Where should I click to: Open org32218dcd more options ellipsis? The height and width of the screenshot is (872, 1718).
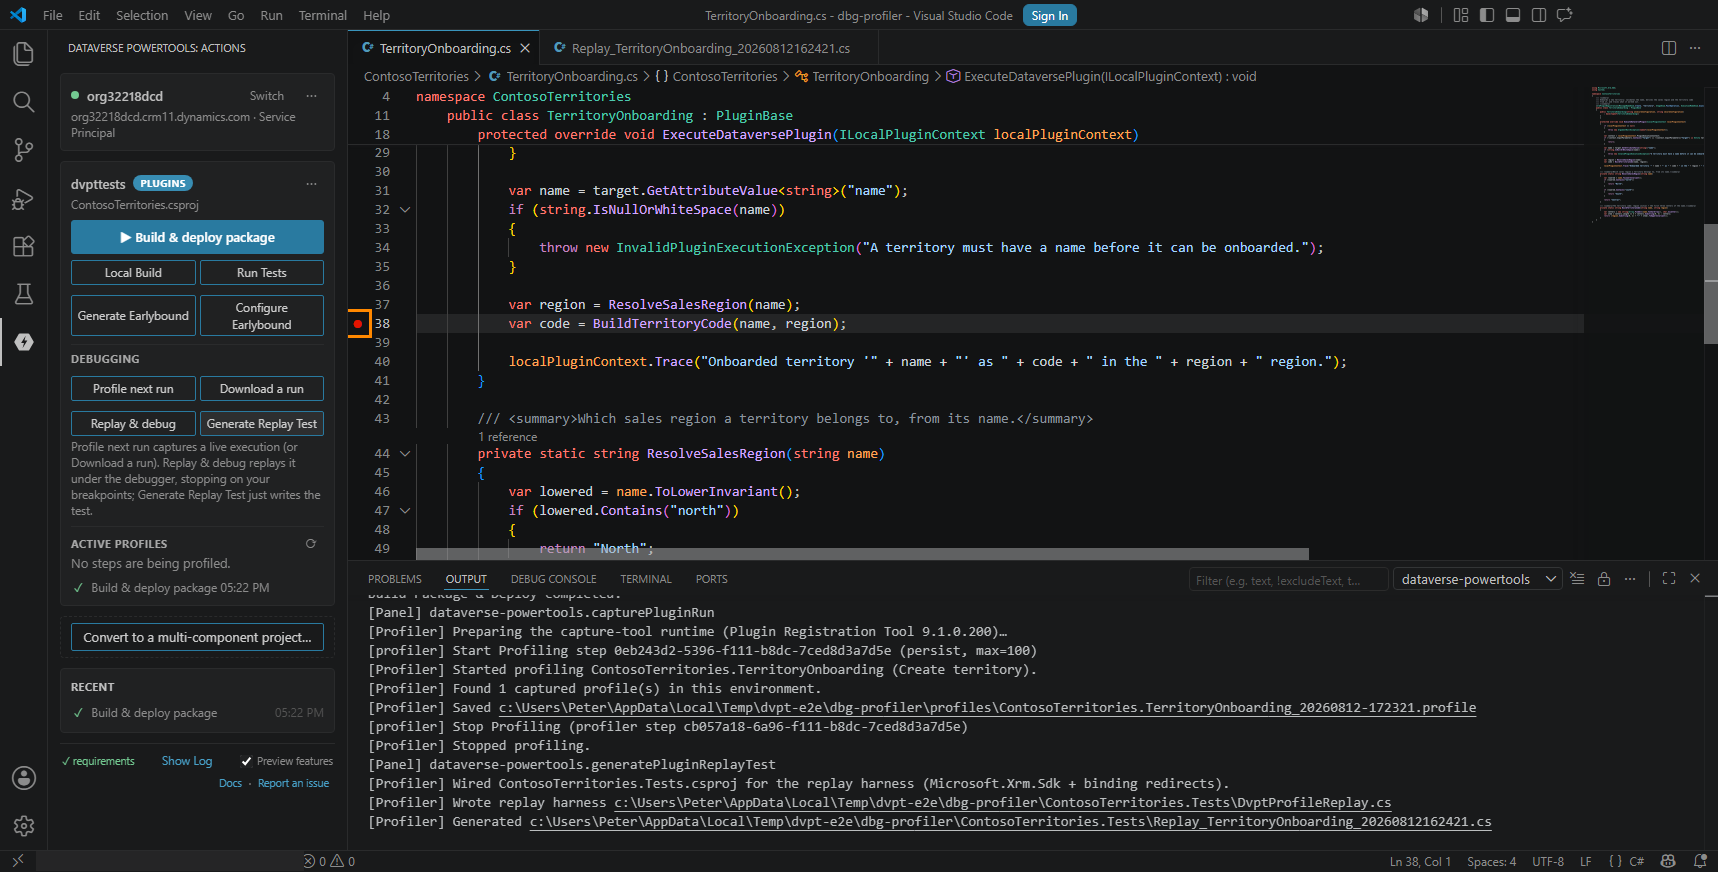pos(311,96)
